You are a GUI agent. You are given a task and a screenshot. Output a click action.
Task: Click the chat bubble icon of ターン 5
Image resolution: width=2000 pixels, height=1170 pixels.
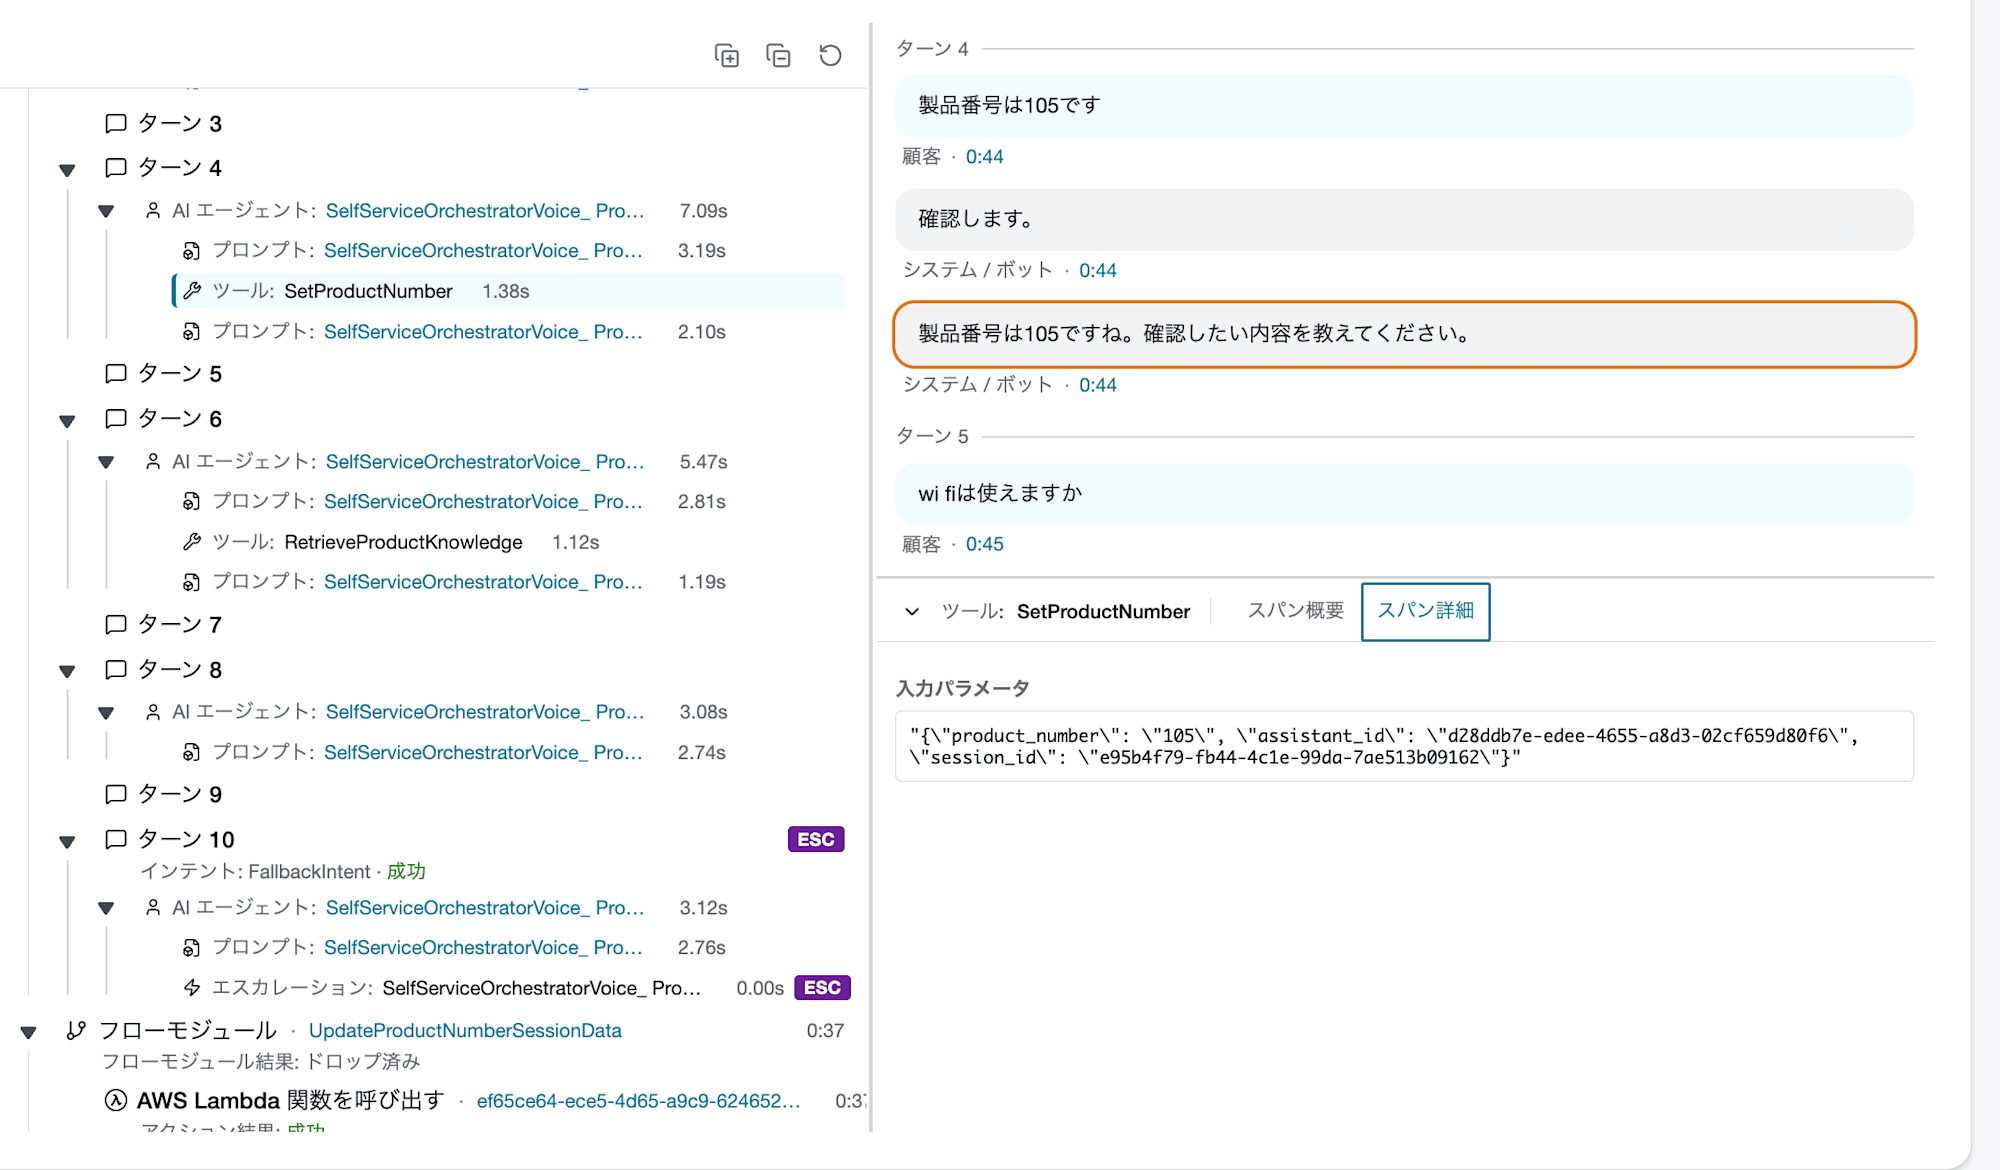[x=116, y=373]
